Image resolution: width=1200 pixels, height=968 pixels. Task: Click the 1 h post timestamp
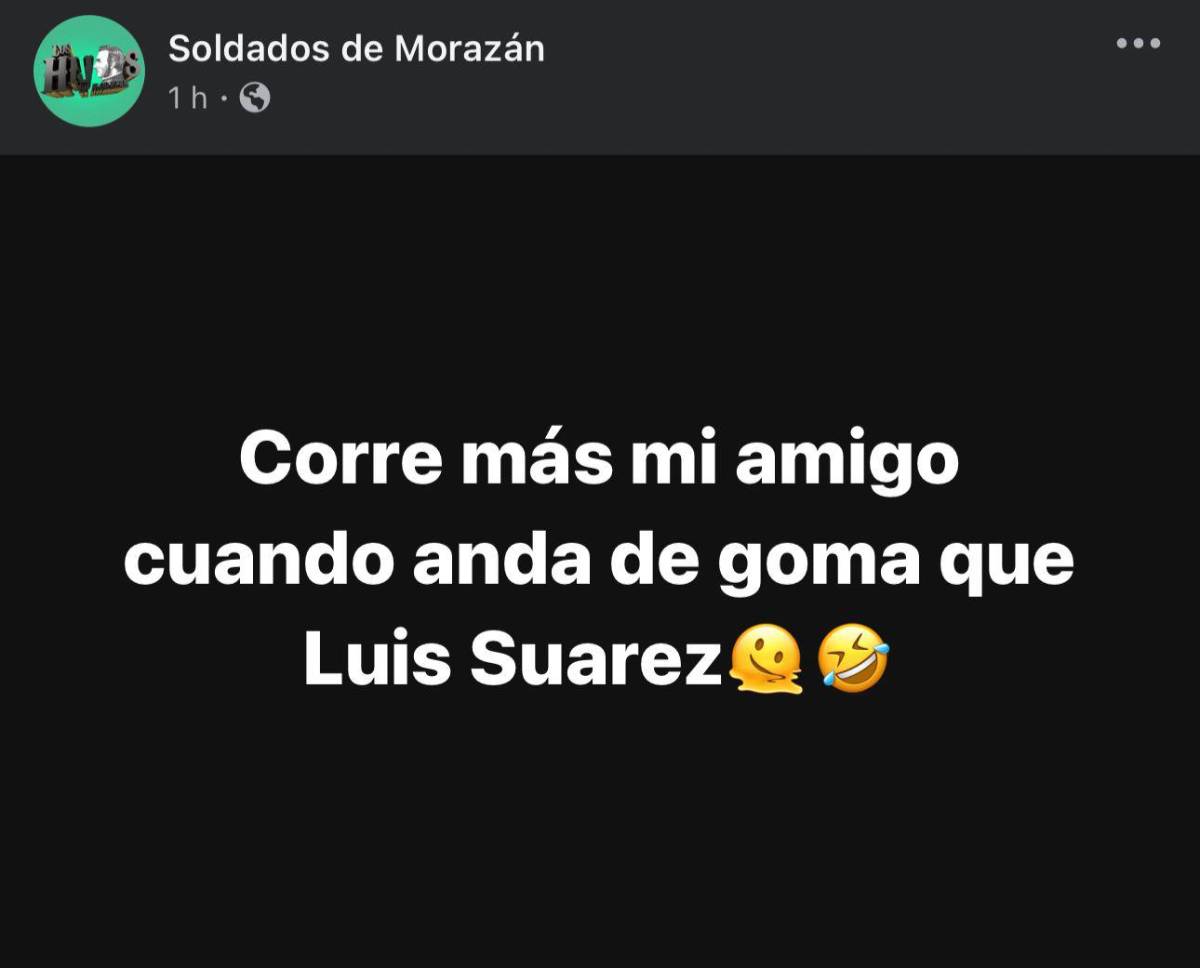pyautogui.click(x=187, y=98)
